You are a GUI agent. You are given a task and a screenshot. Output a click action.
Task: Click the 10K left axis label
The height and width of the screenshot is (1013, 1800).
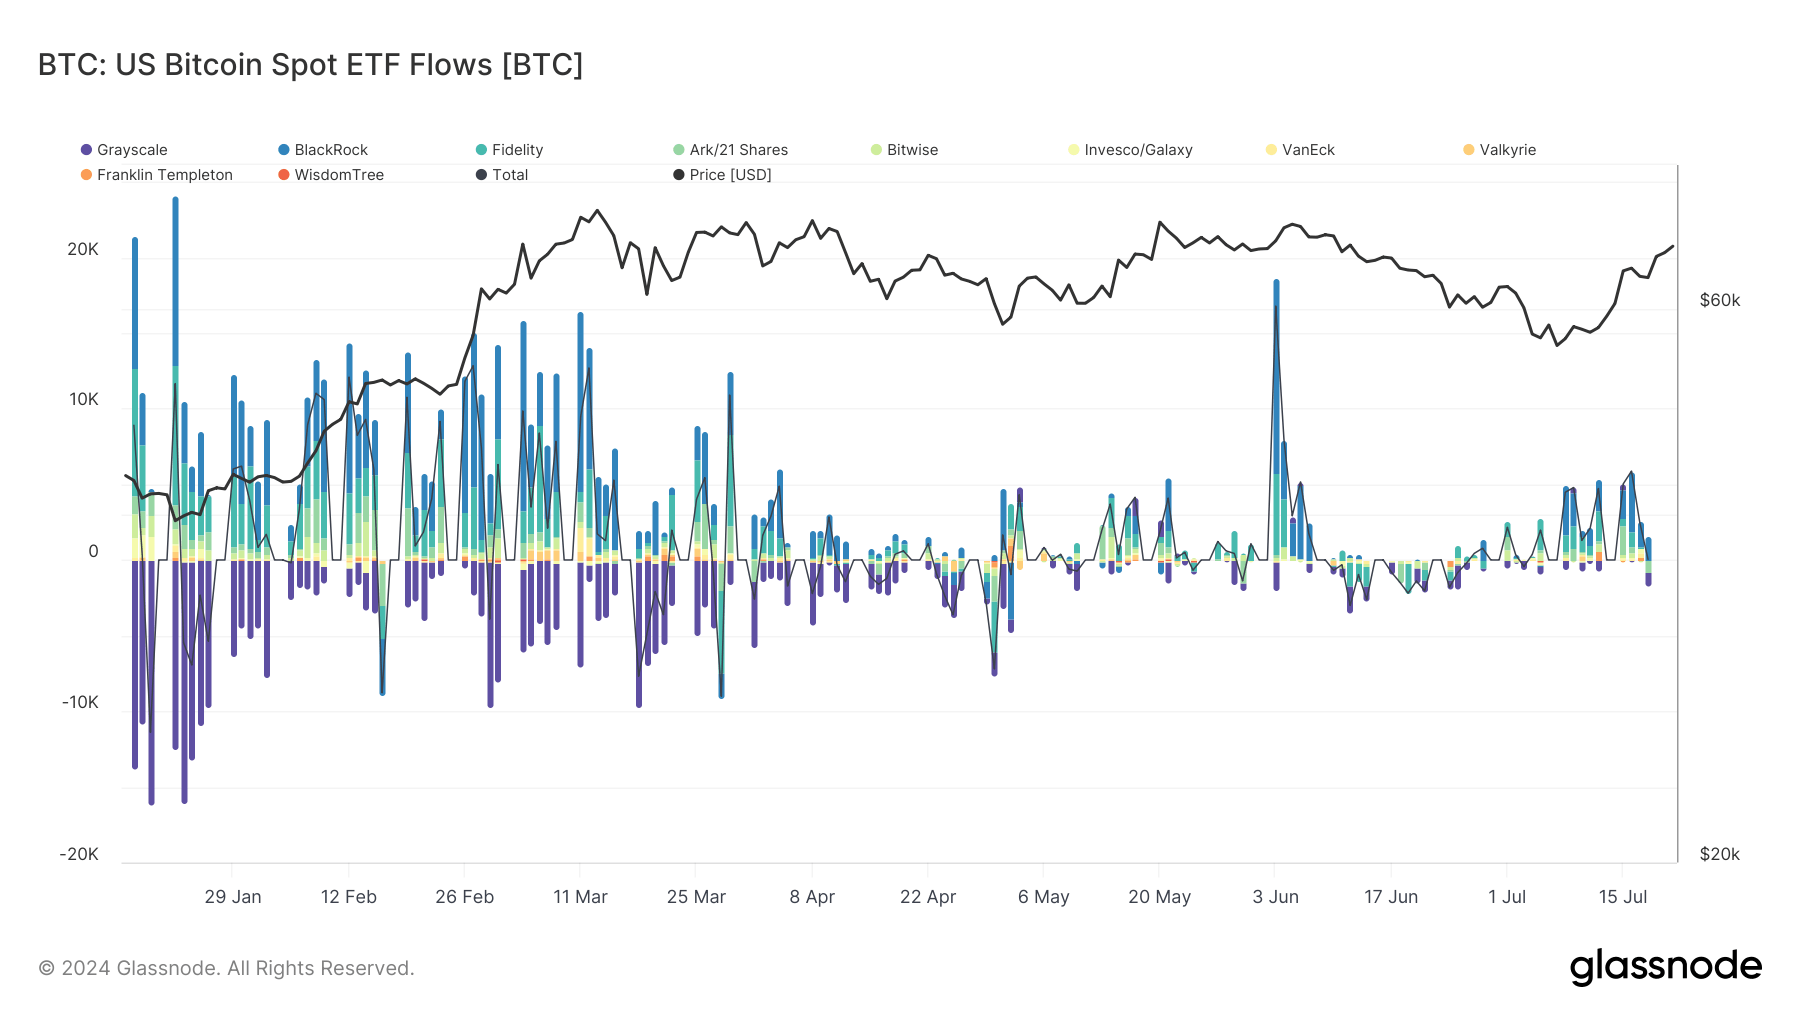point(84,400)
